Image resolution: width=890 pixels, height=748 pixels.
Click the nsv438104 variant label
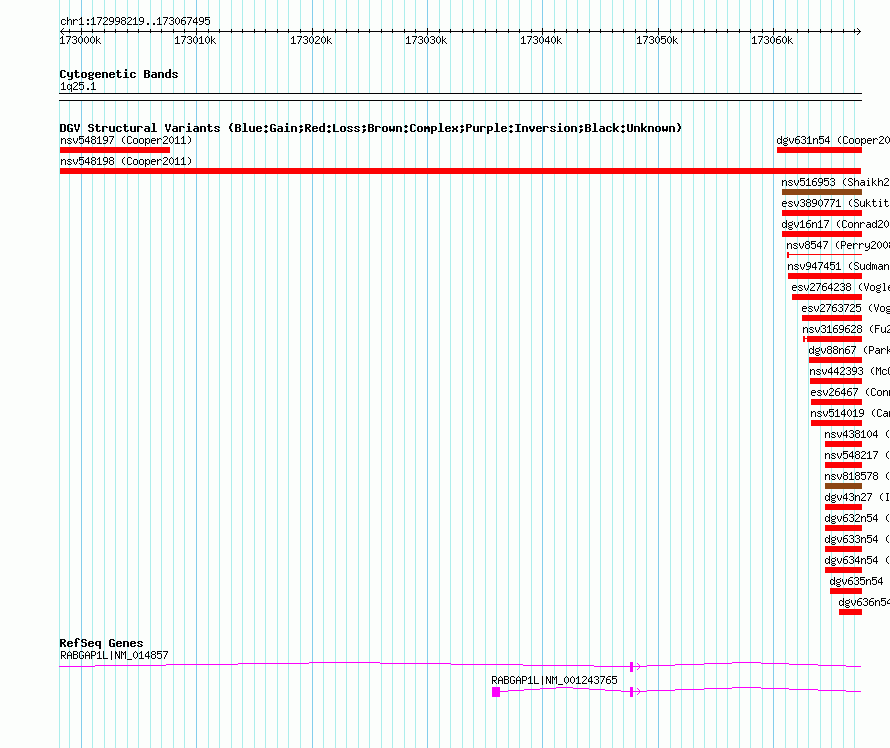857,434
